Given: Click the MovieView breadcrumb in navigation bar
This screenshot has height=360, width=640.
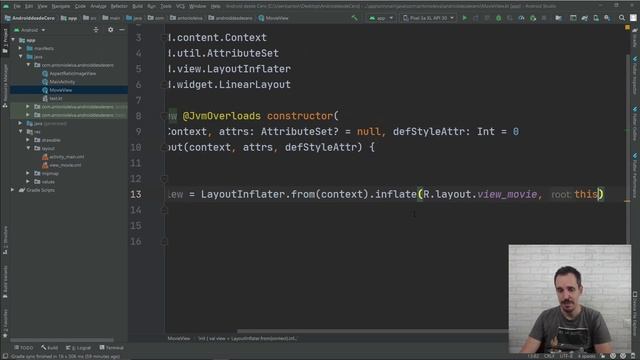Looking at the screenshot, I should click(x=273, y=18).
